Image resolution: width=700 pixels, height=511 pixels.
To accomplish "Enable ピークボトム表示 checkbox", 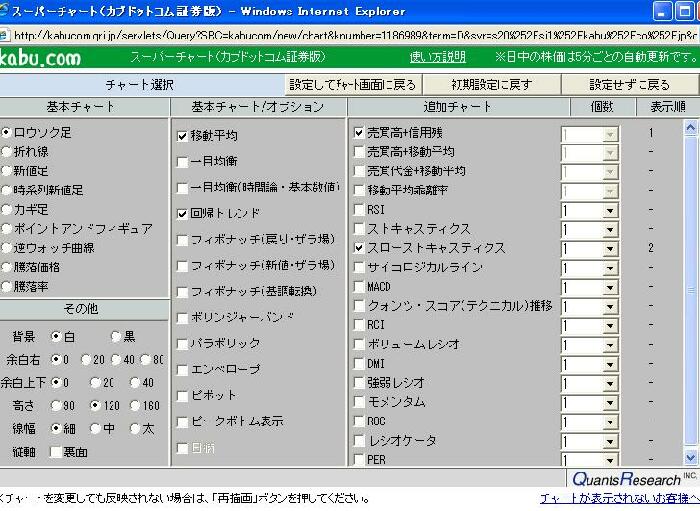I will (x=182, y=422).
